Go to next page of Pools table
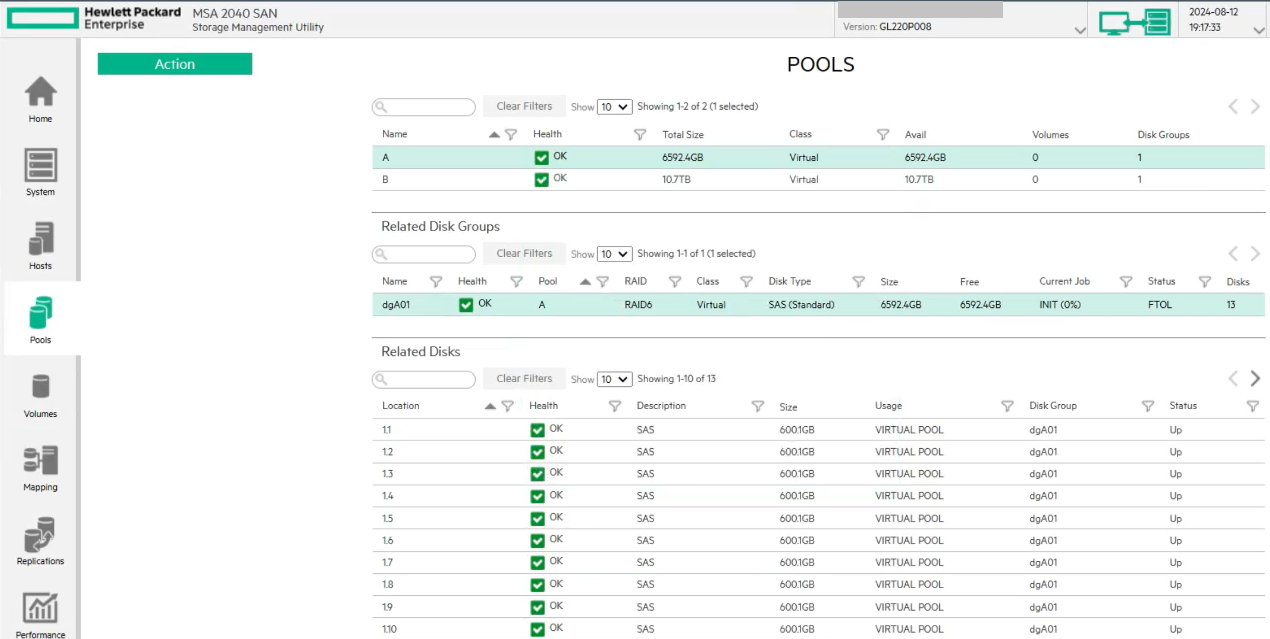The image size is (1270, 639). pyautogui.click(x=1255, y=106)
